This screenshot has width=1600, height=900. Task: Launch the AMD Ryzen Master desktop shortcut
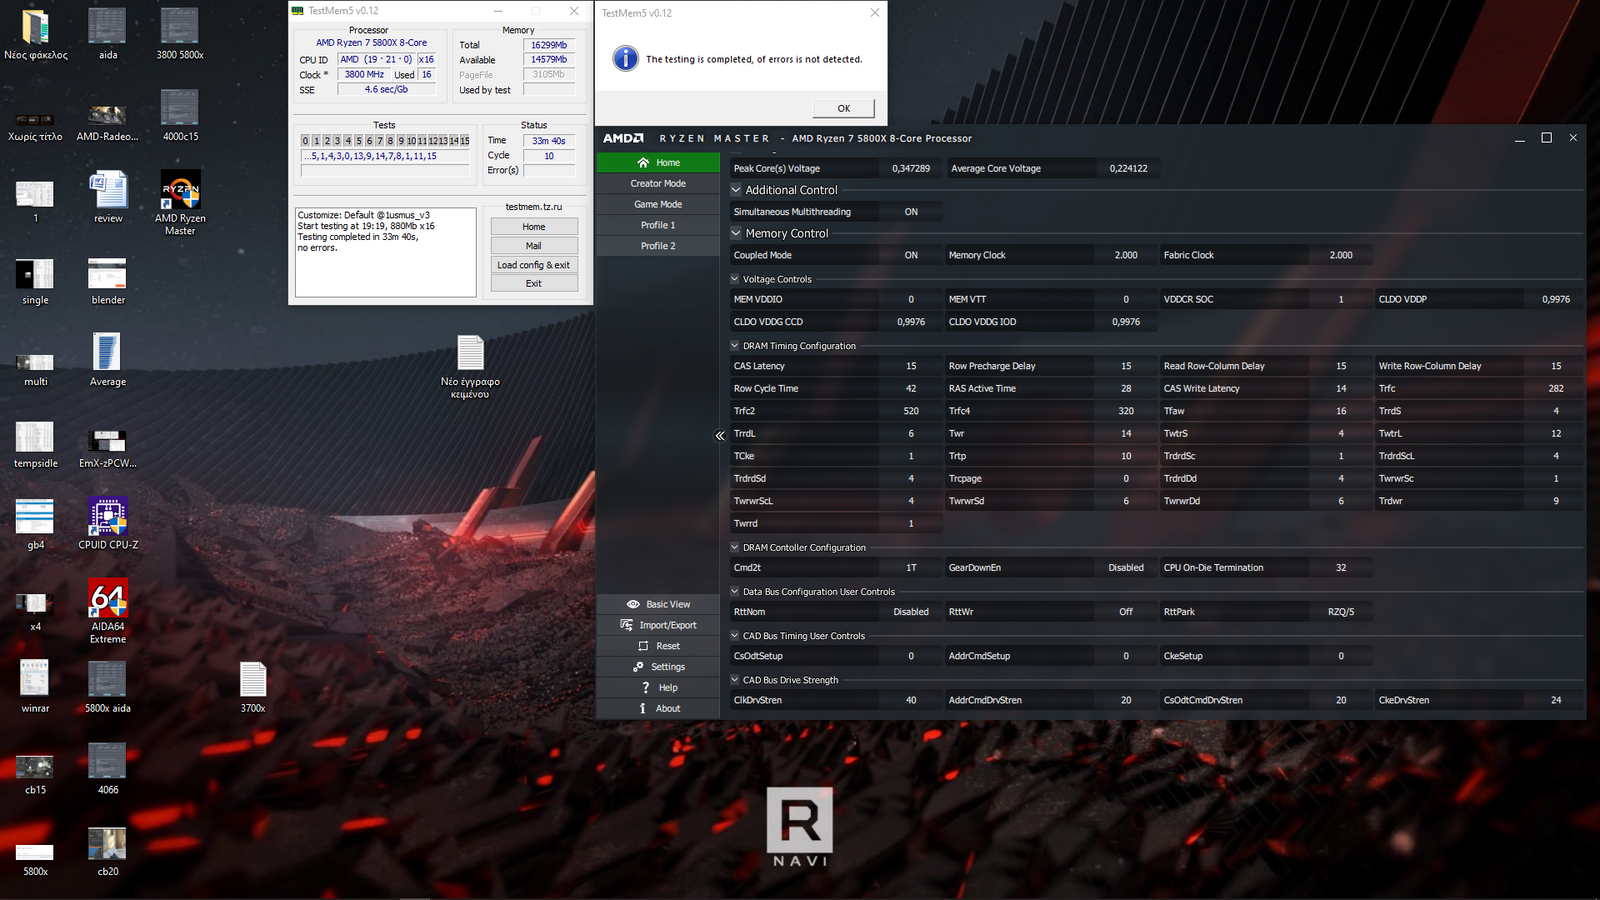(x=180, y=203)
